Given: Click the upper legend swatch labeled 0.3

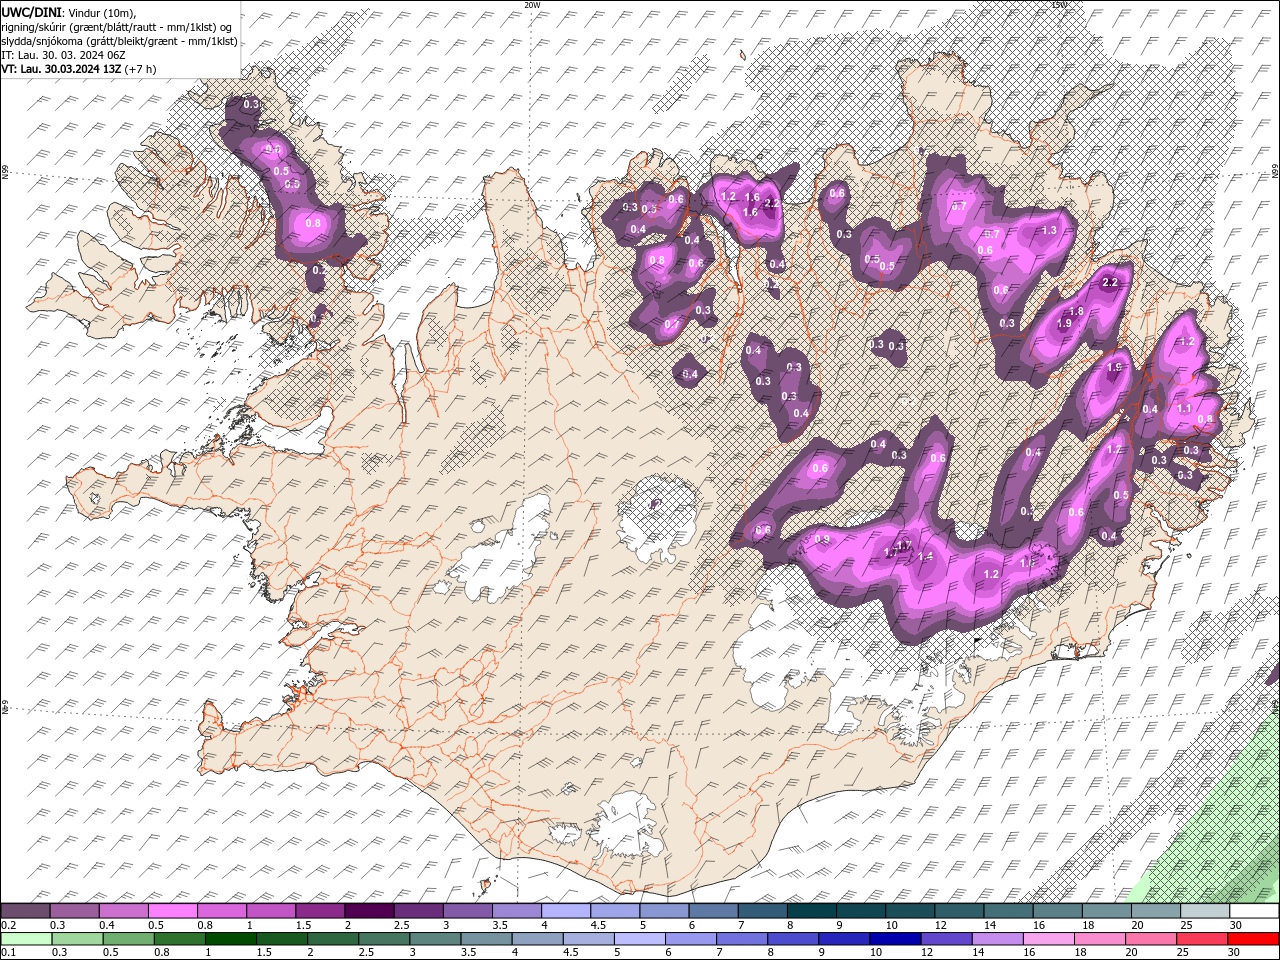Looking at the screenshot, I should pyautogui.click(x=74, y=911).
